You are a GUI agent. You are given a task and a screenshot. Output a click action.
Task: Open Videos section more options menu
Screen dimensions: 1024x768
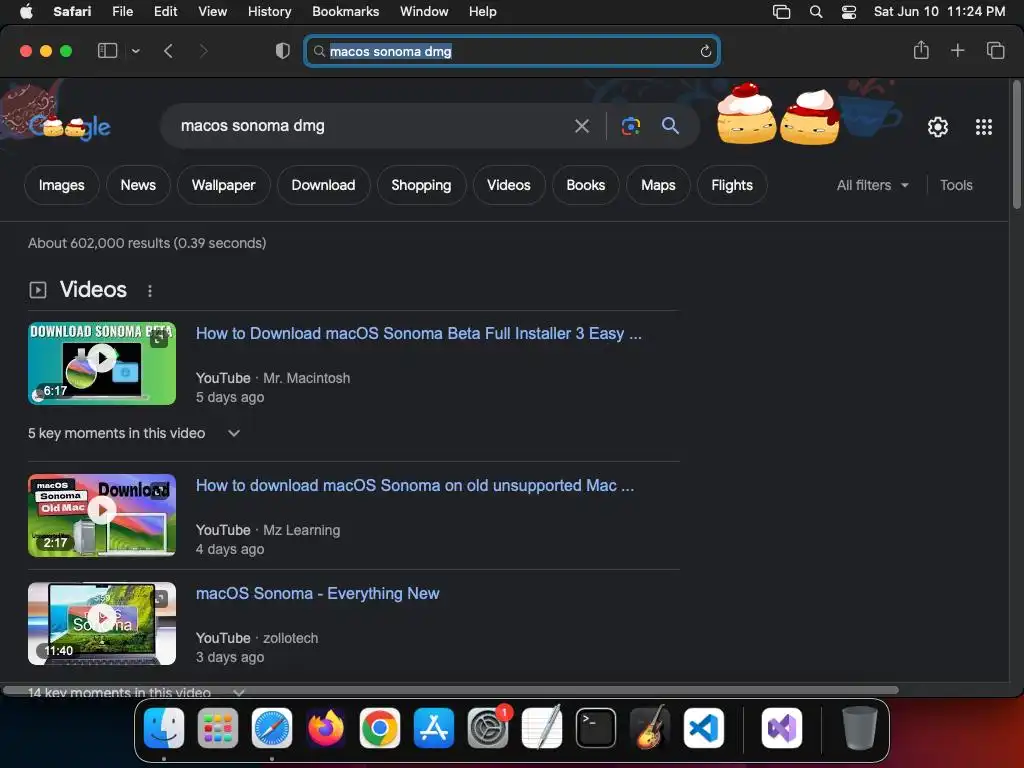click(150, 291)
